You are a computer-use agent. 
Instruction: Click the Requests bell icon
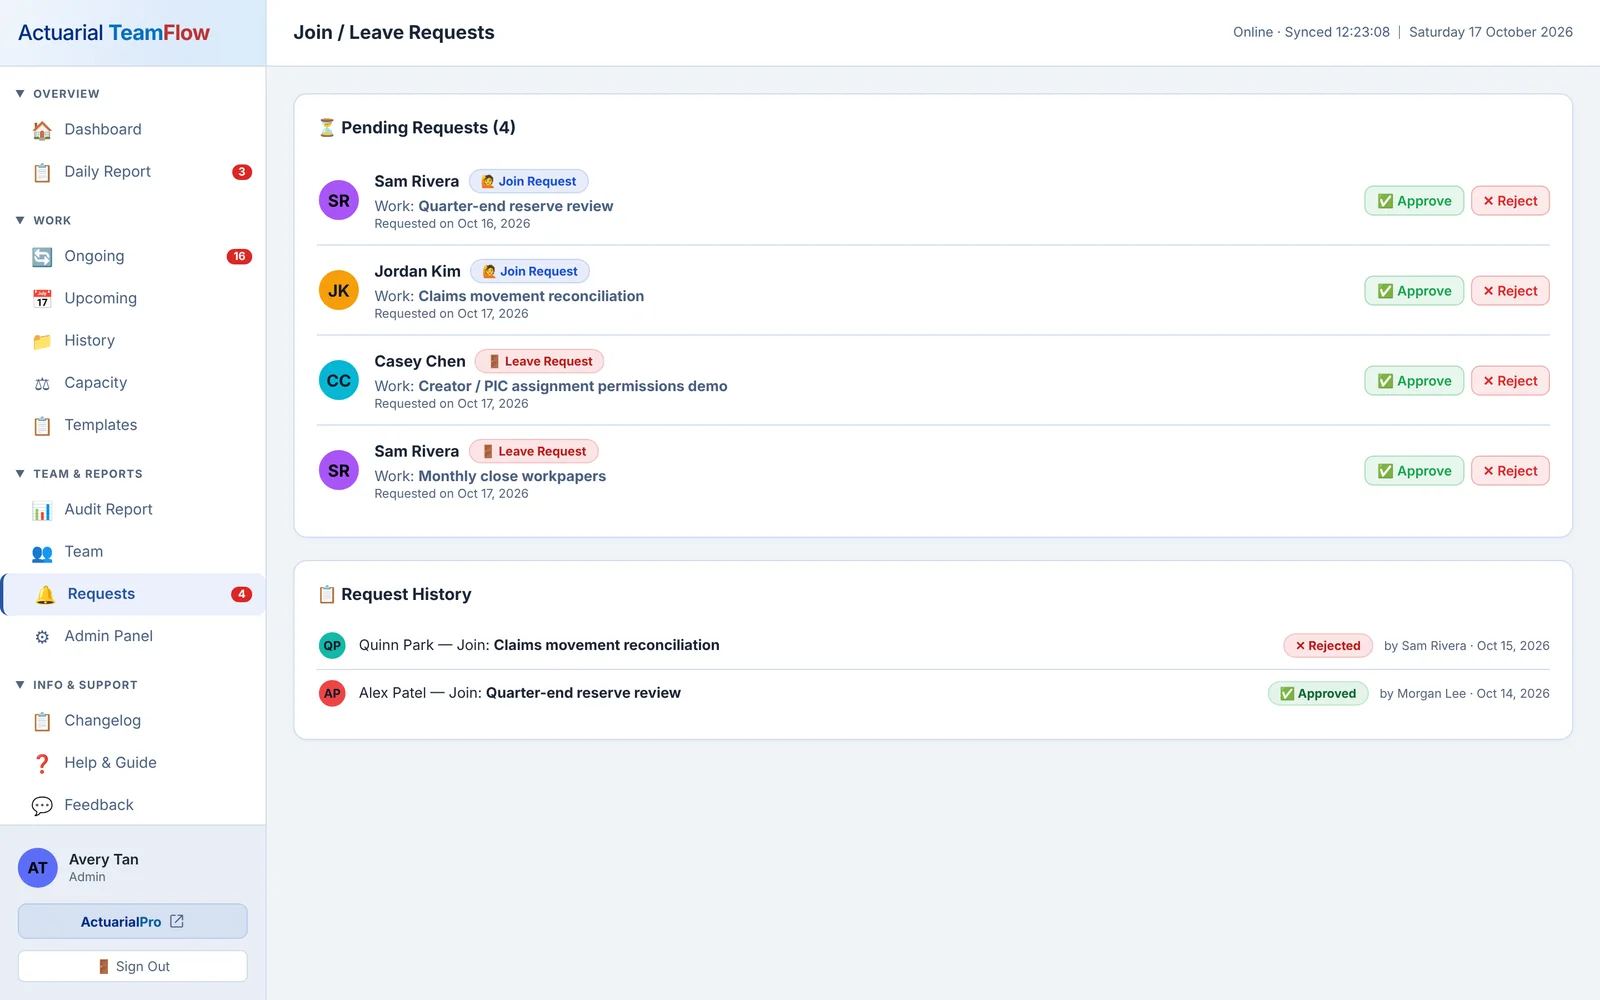pyautogui.click(x=45, y=594)
